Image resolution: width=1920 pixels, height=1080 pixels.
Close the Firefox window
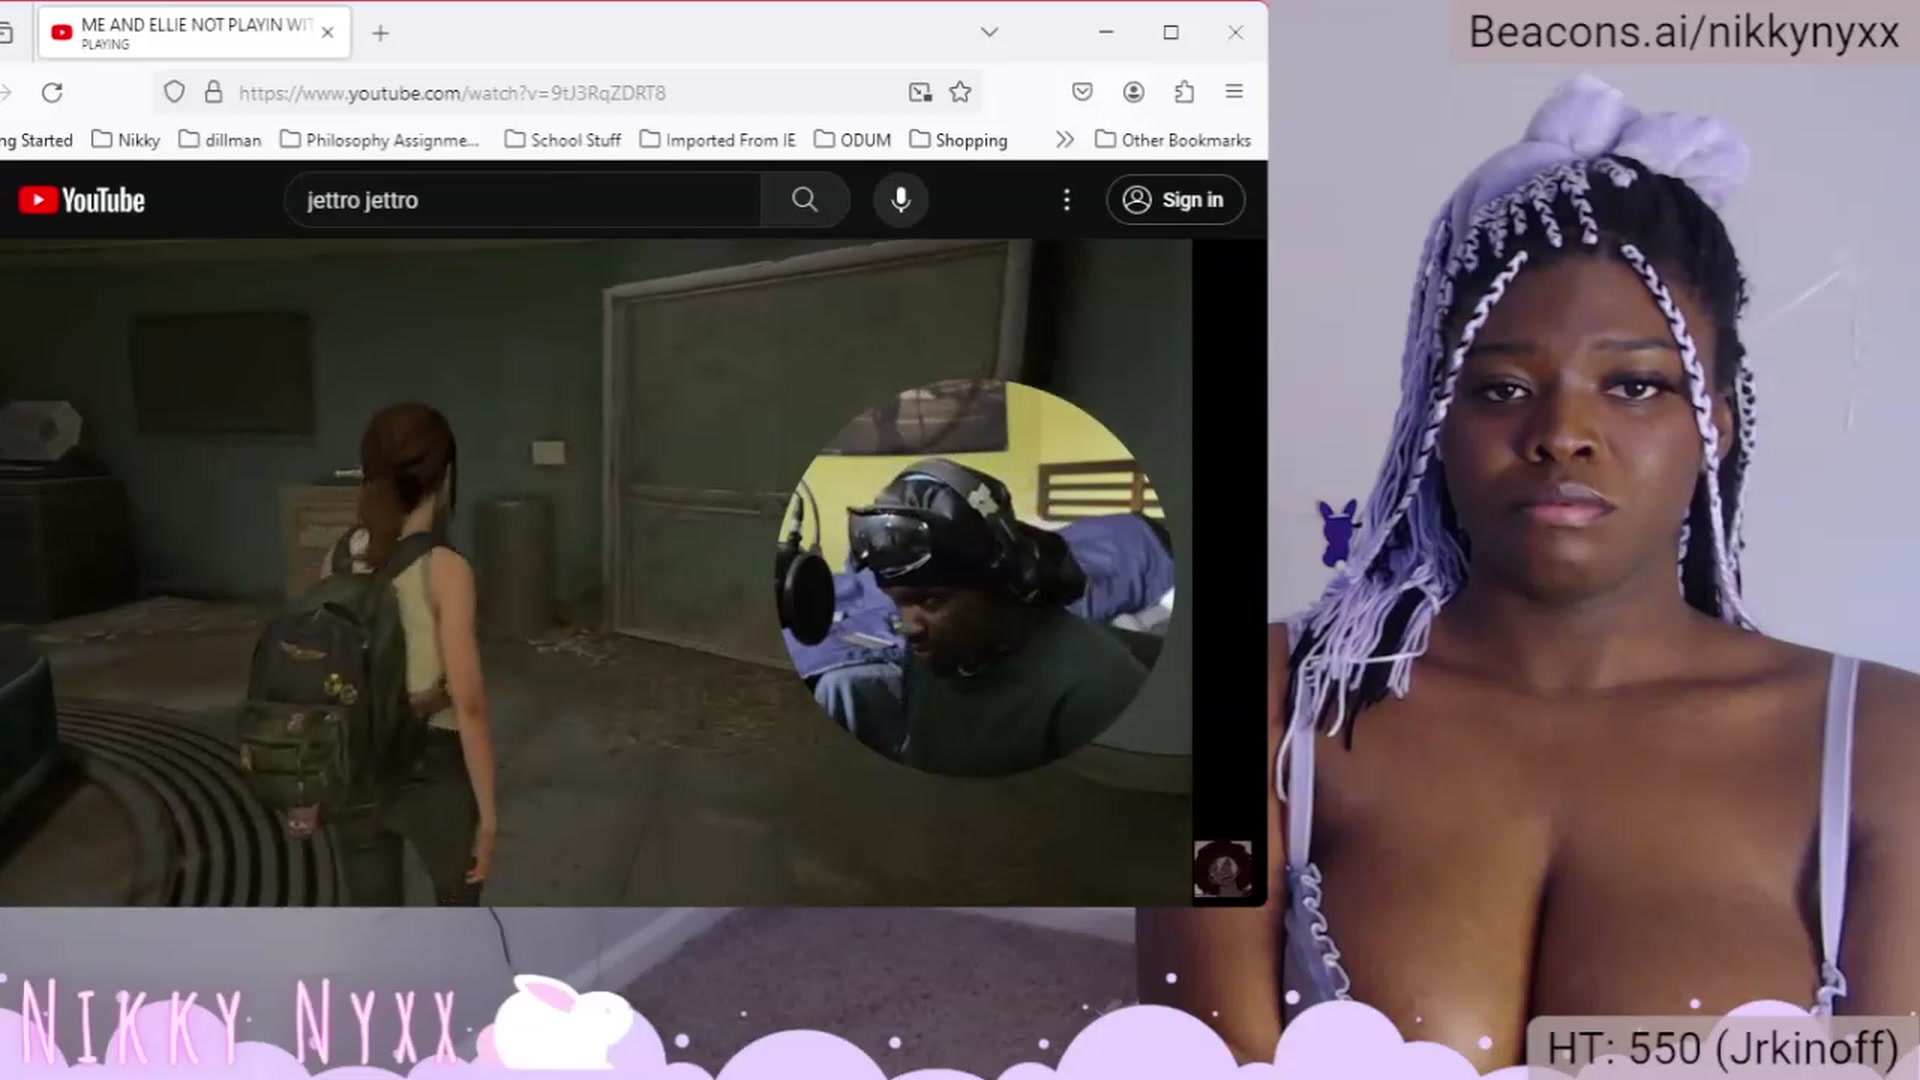[1236, 32]
